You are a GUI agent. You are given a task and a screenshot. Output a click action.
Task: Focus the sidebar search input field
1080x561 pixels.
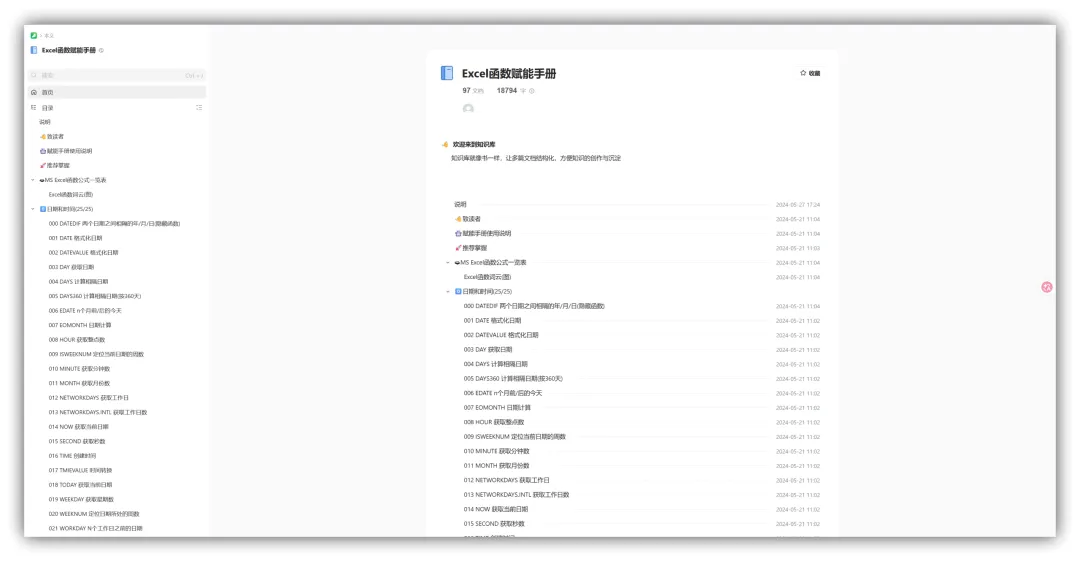coord(117,75)
